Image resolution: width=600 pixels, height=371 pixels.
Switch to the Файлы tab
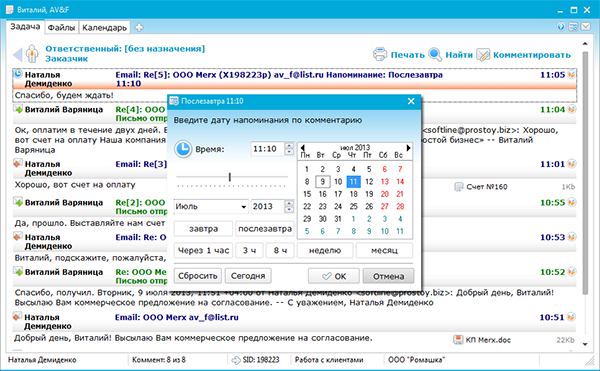[62, 28]
